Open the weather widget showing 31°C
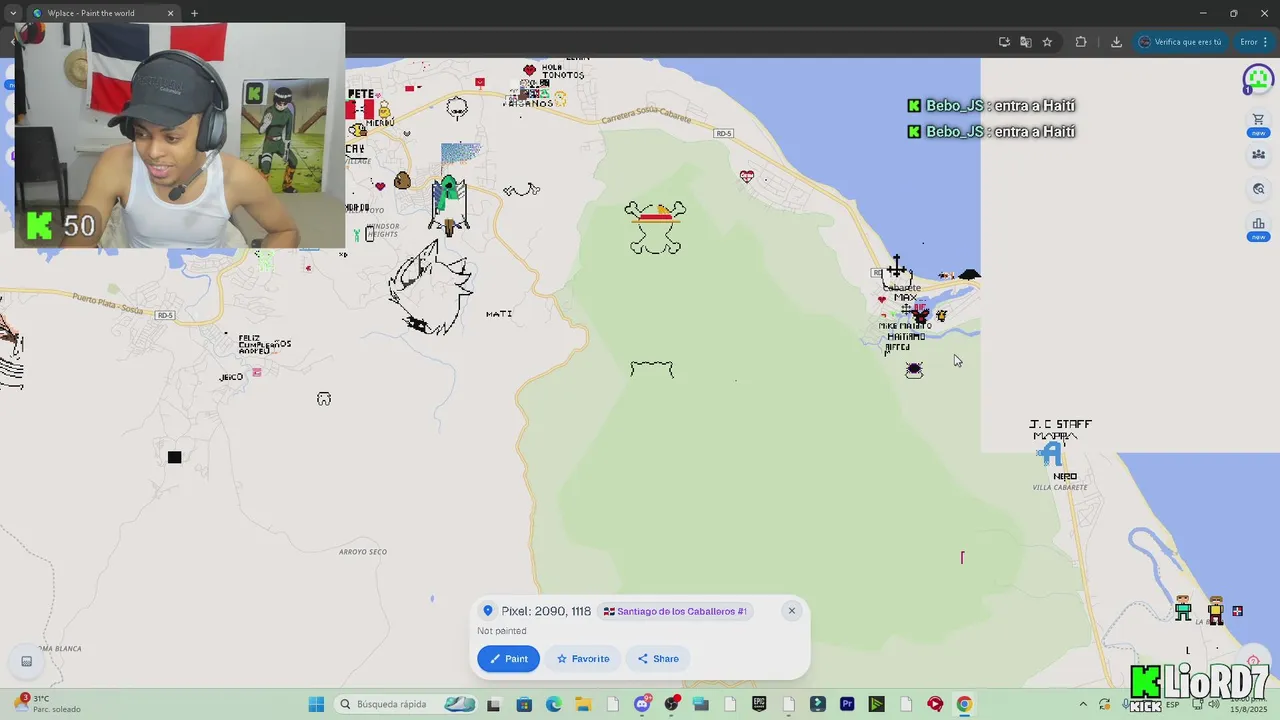This screenshot has width=1280, height=720. (x=48, y=704)
